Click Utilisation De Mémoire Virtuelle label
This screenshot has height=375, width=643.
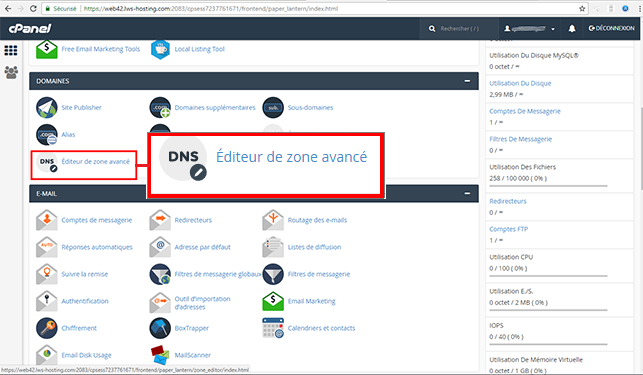pos(536,360)
